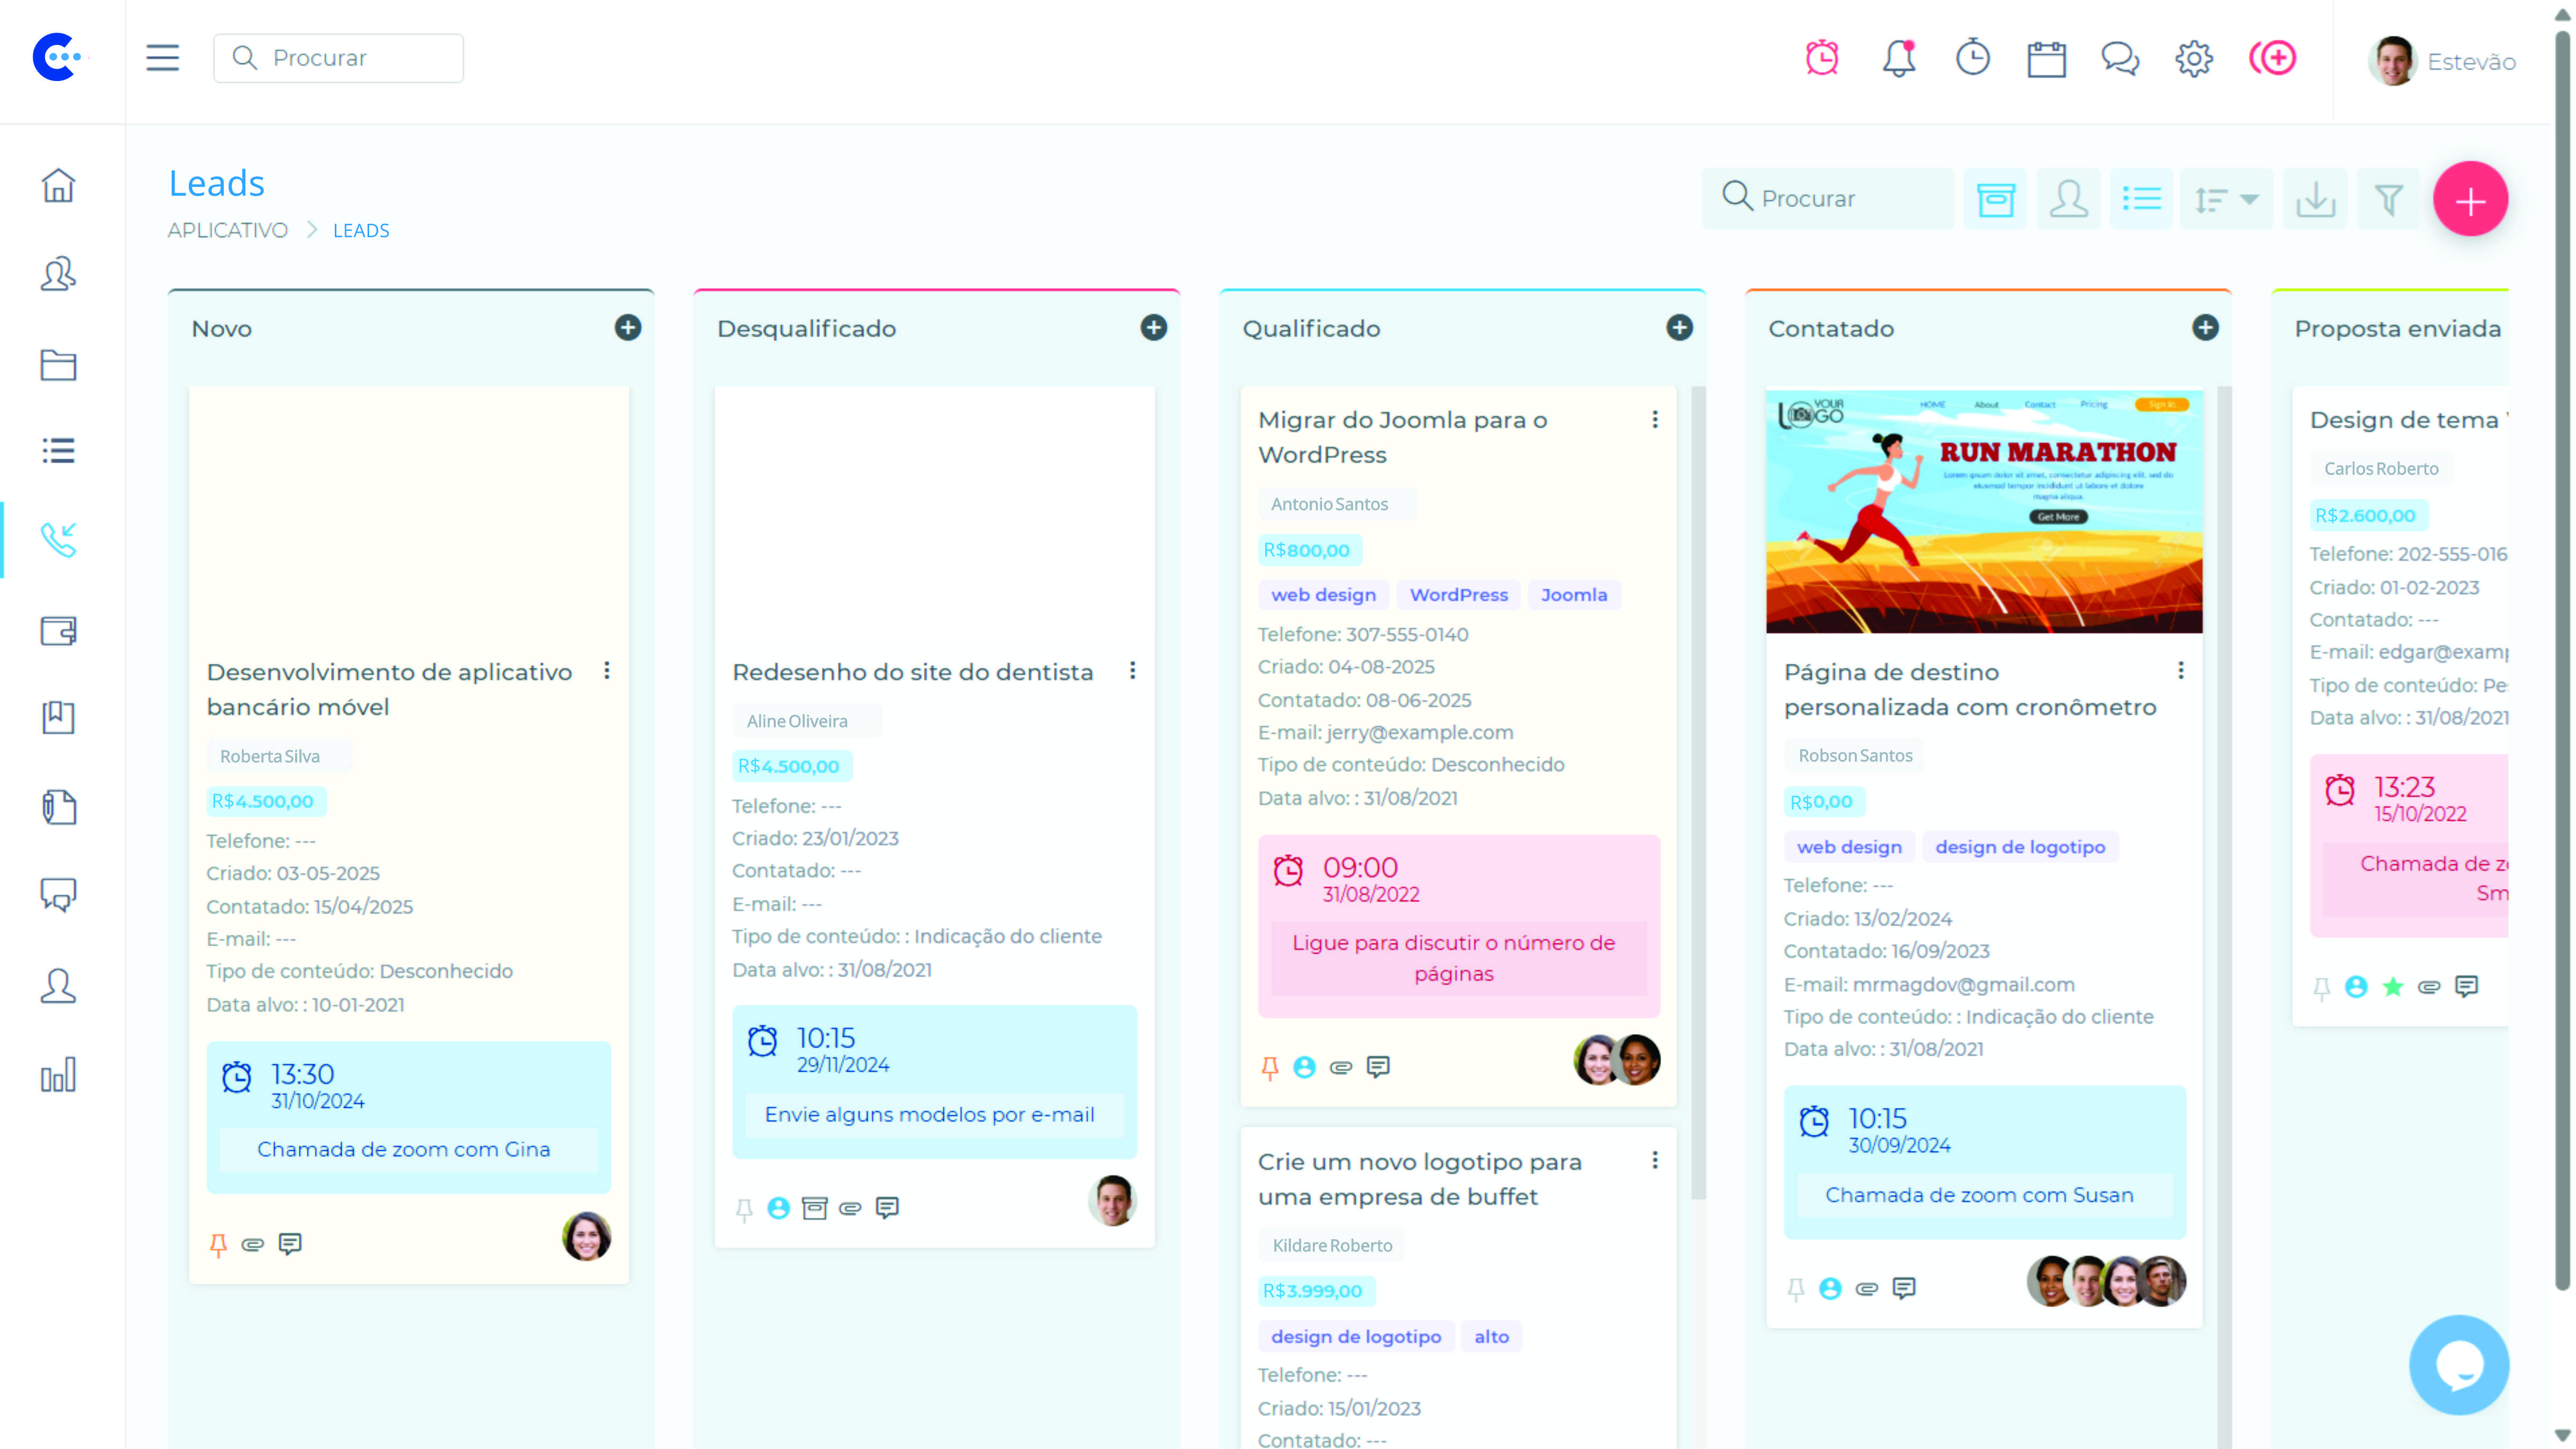Open the notifications bell
This screenshot has height=1449, width=2576.
[x=1898, y=58]
